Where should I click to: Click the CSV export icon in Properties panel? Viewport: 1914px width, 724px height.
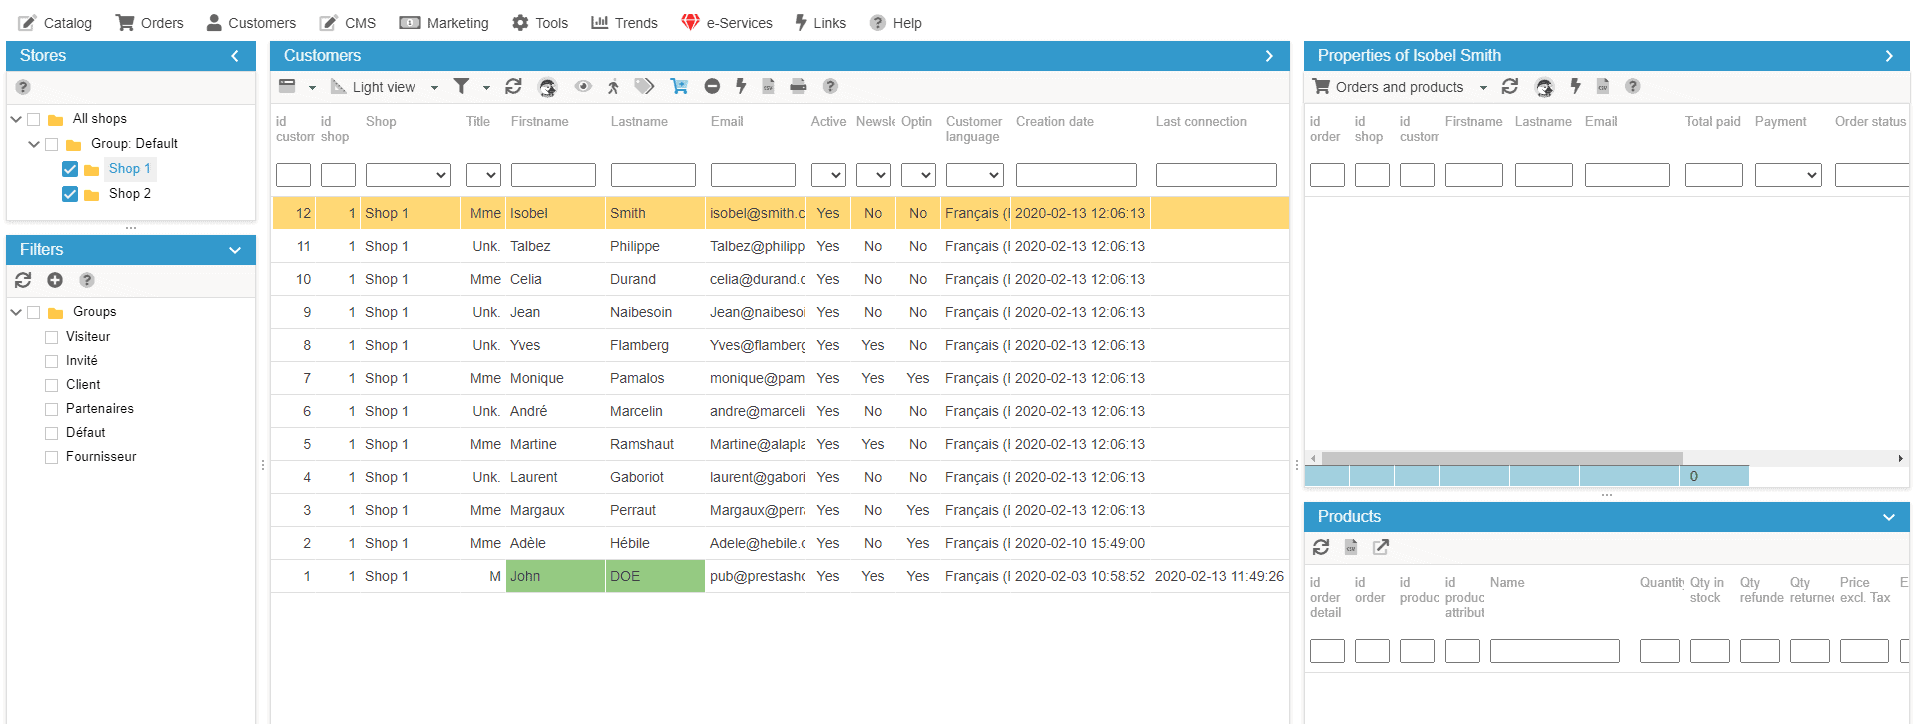click(x=1603, y=87)
